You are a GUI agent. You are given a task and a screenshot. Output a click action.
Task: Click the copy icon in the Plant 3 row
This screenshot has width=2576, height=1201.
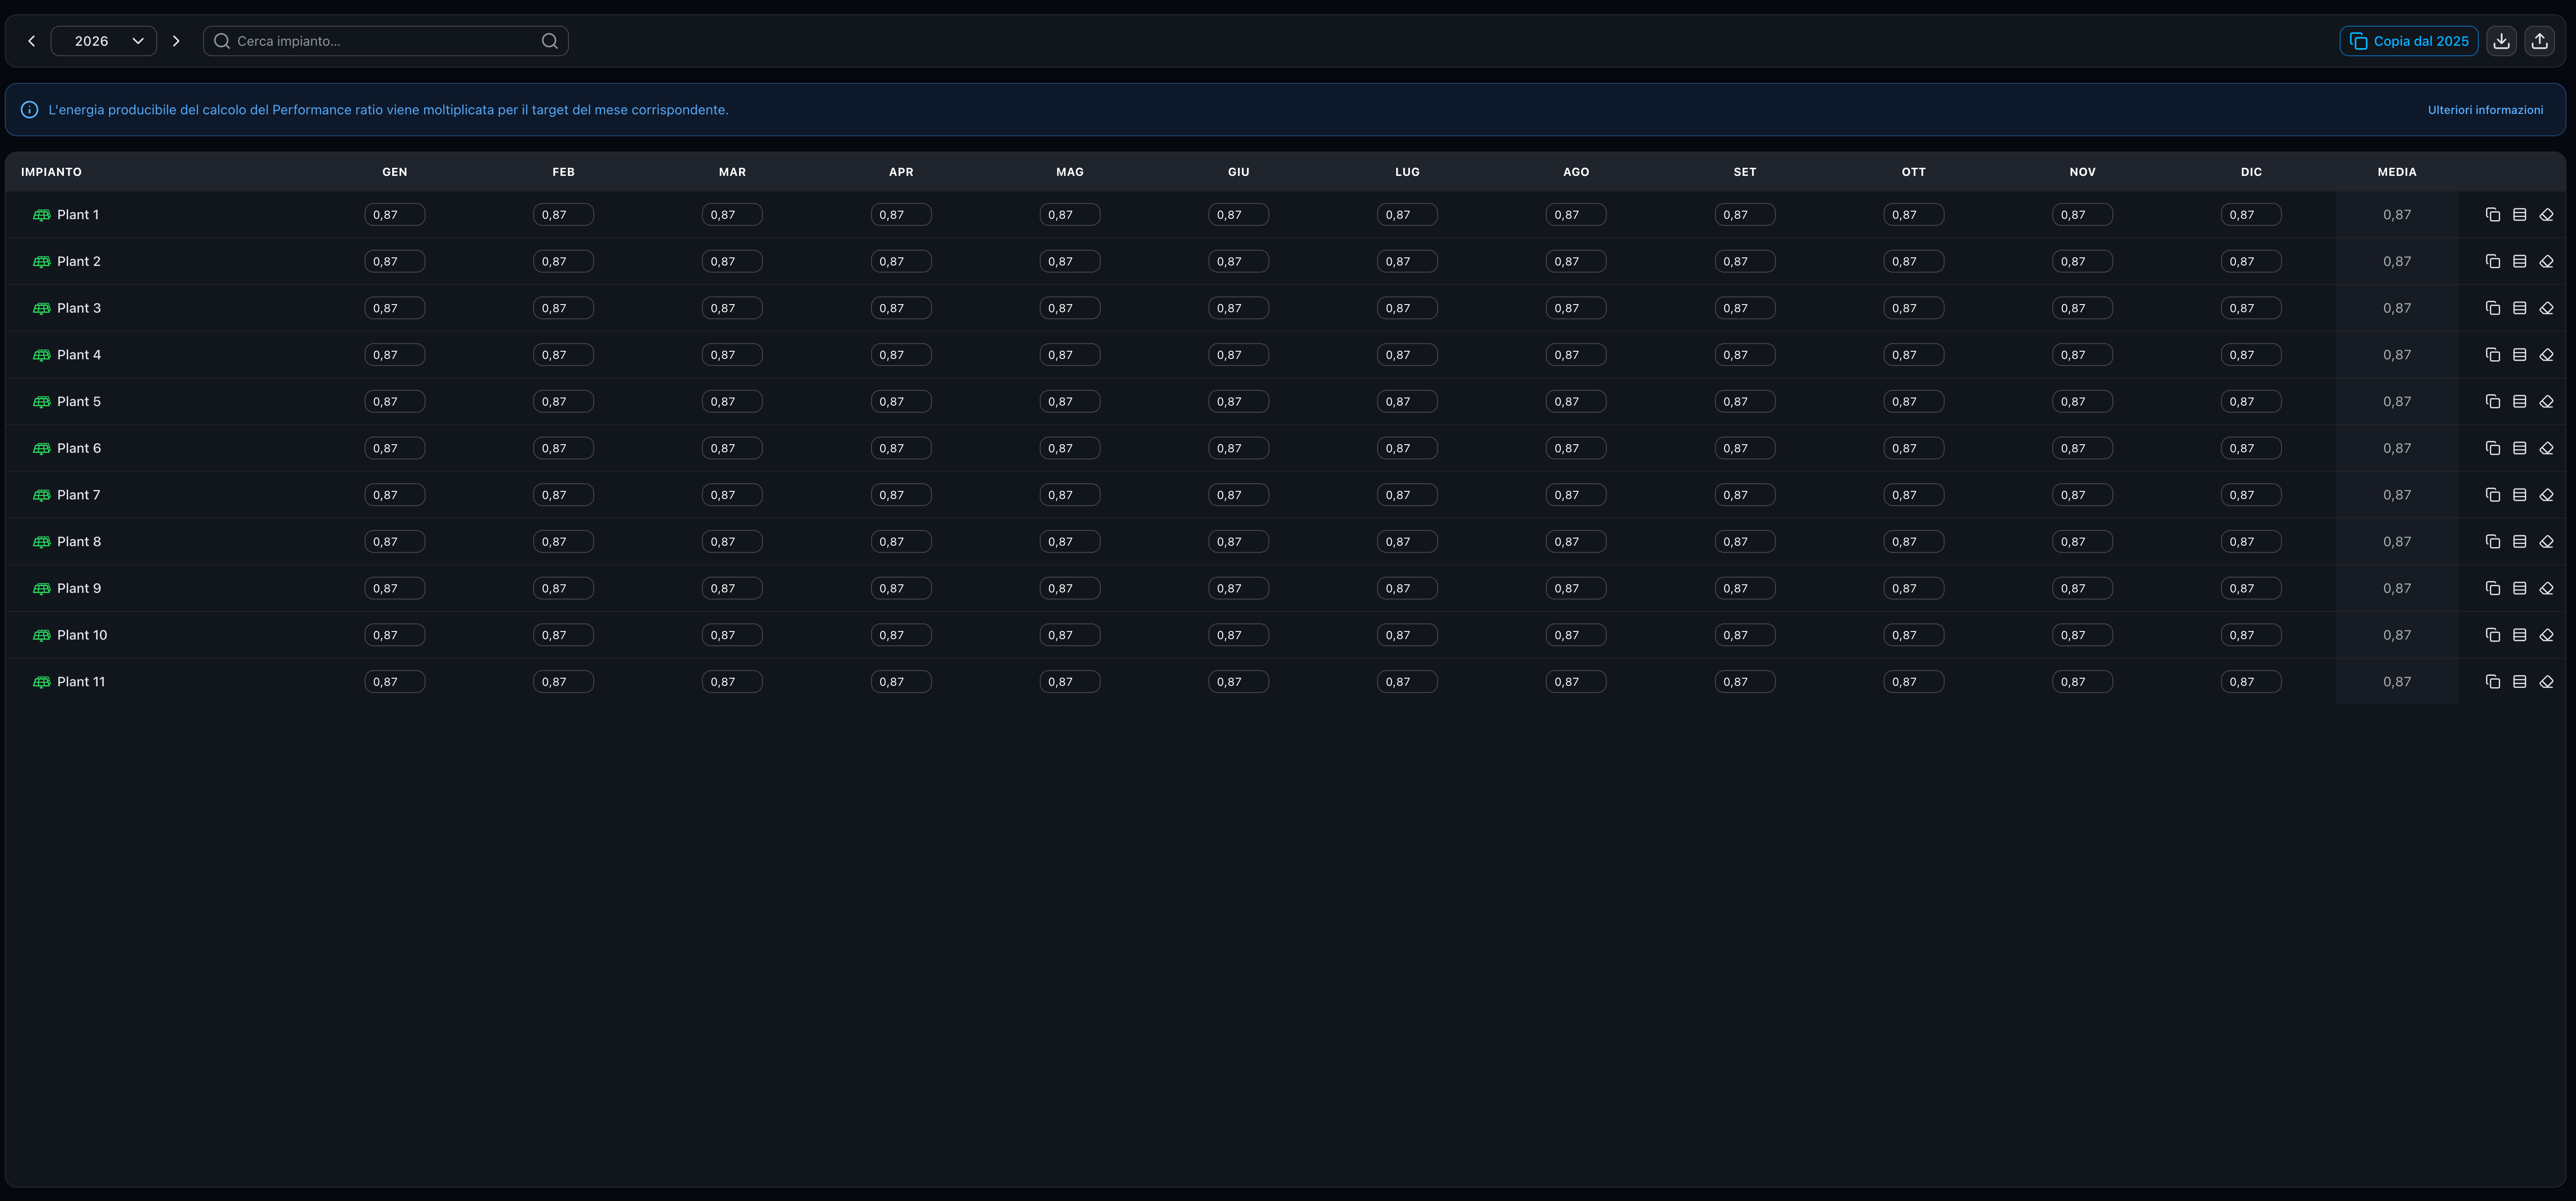point(2492,308)
